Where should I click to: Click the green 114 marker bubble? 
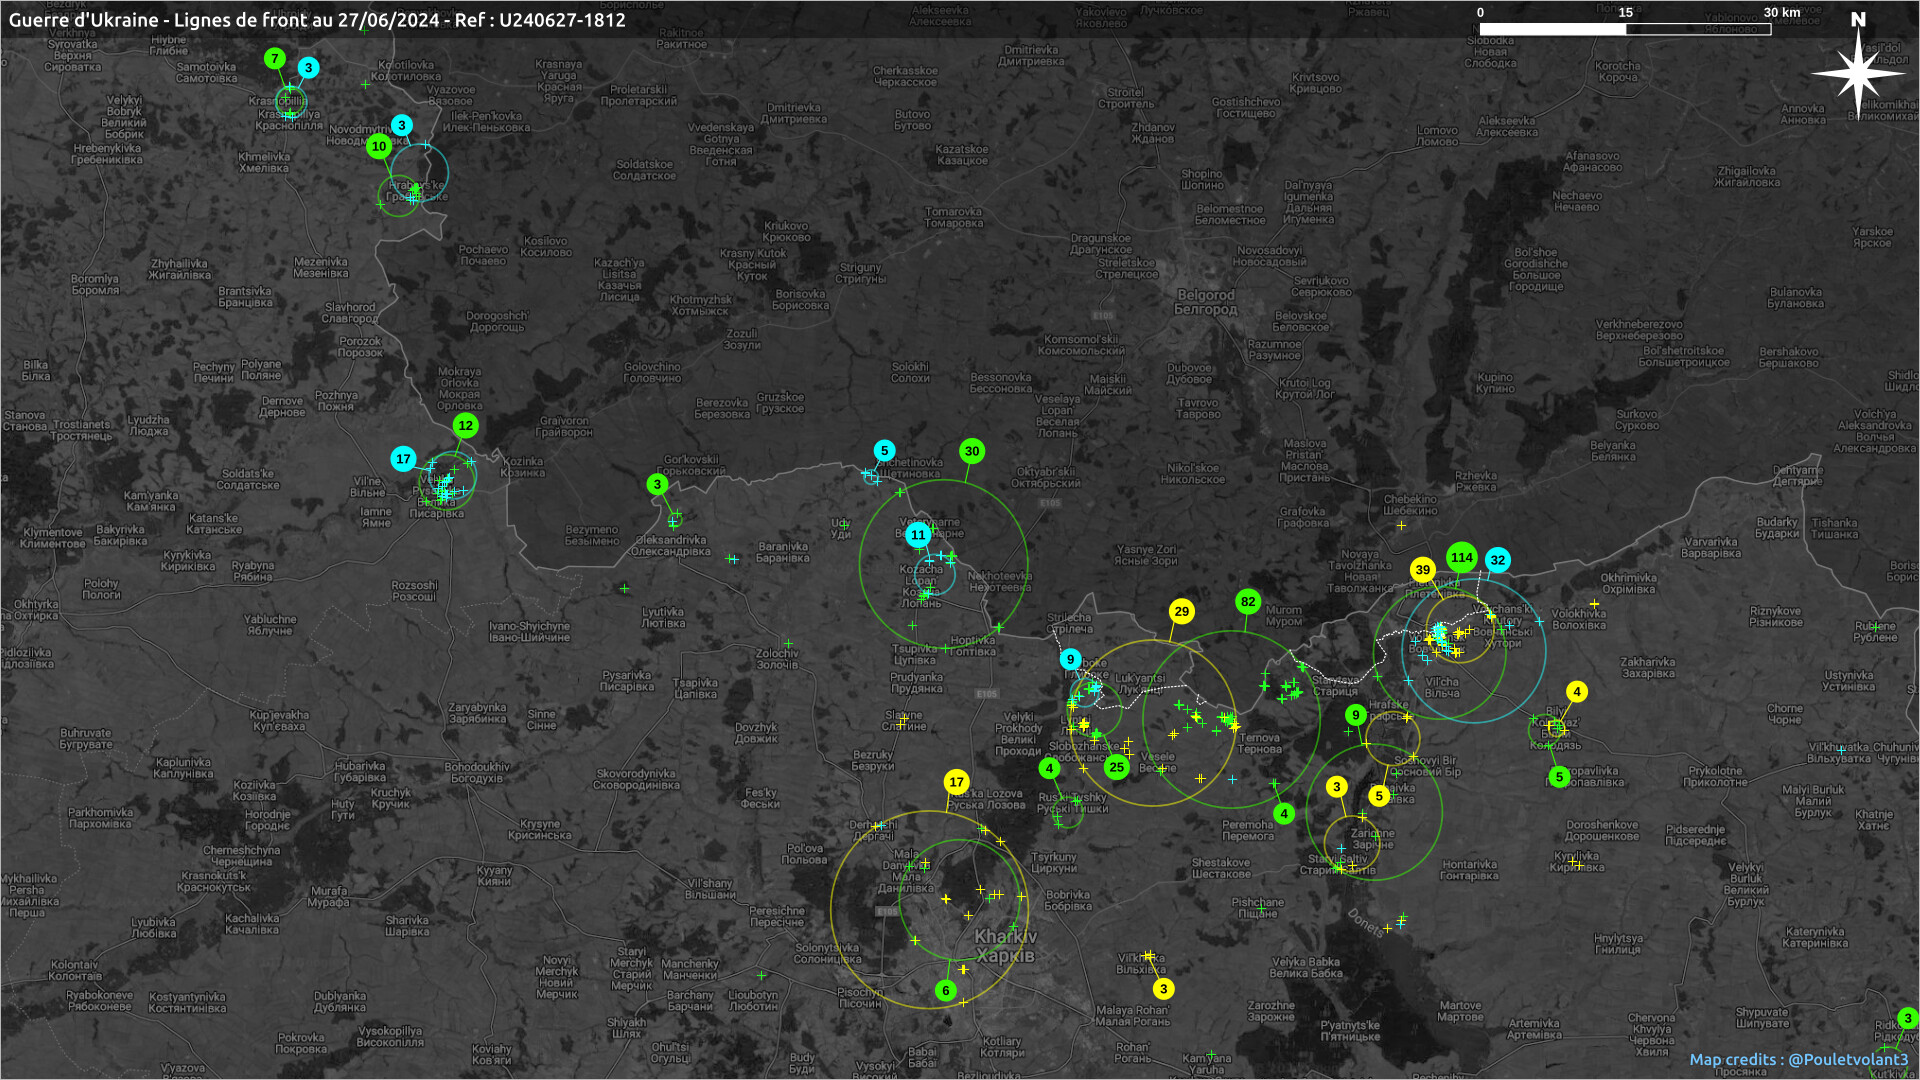1462,558
